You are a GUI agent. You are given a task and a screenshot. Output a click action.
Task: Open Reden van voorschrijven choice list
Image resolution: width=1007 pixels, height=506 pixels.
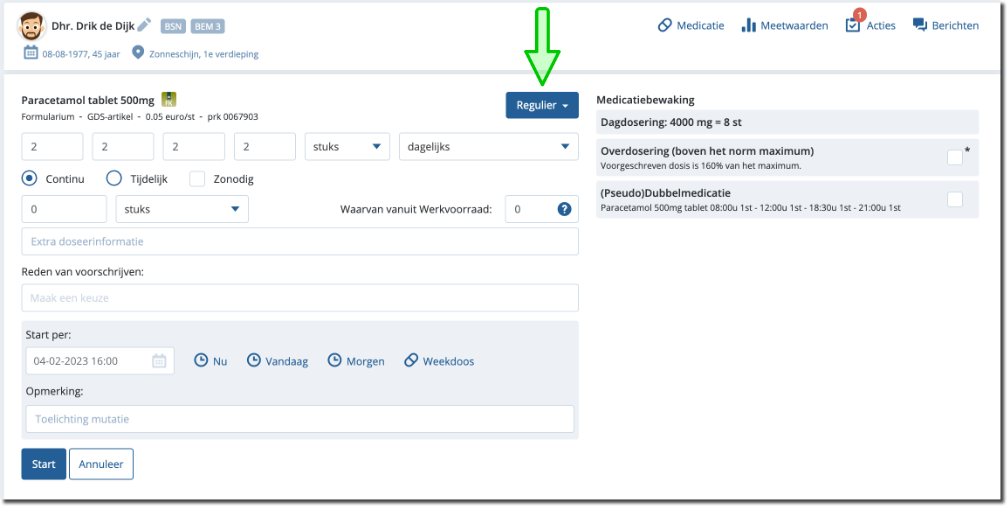pos(299,298)
